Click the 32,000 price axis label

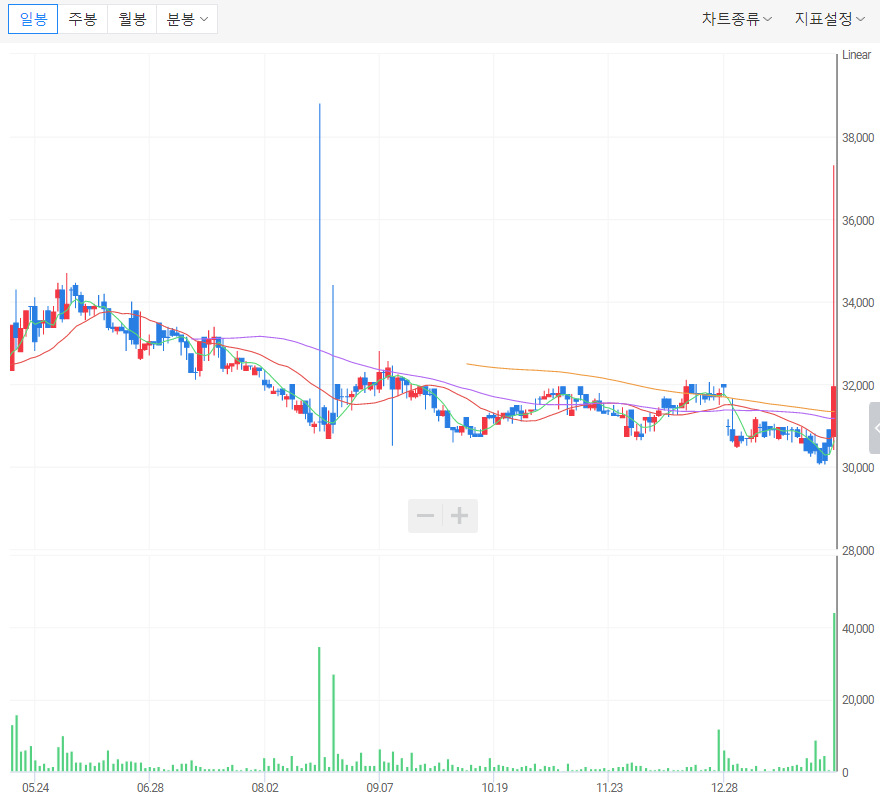pyautogui.click(x=858, y=386)
